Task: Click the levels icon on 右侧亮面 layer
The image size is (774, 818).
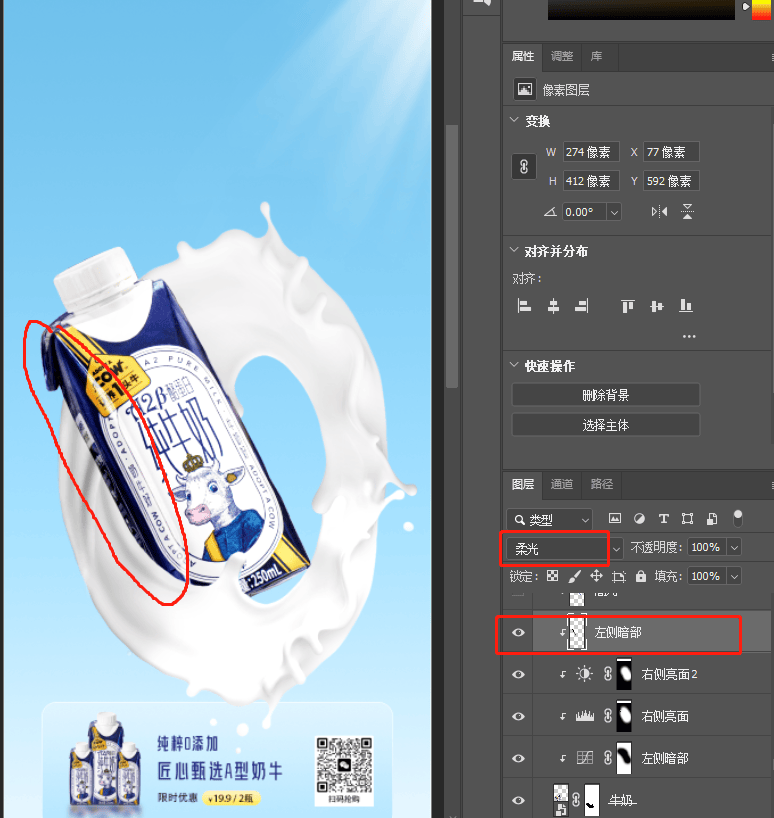Action: point(584,716)
